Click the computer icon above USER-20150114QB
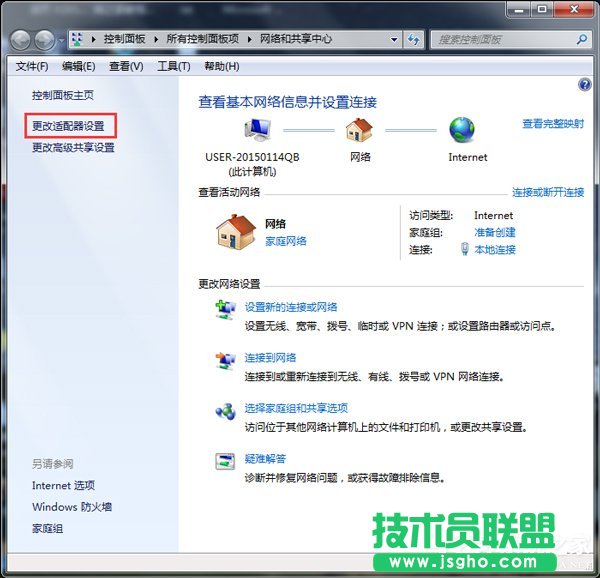This screenshot has height=578, width=600. coord(258,129)
